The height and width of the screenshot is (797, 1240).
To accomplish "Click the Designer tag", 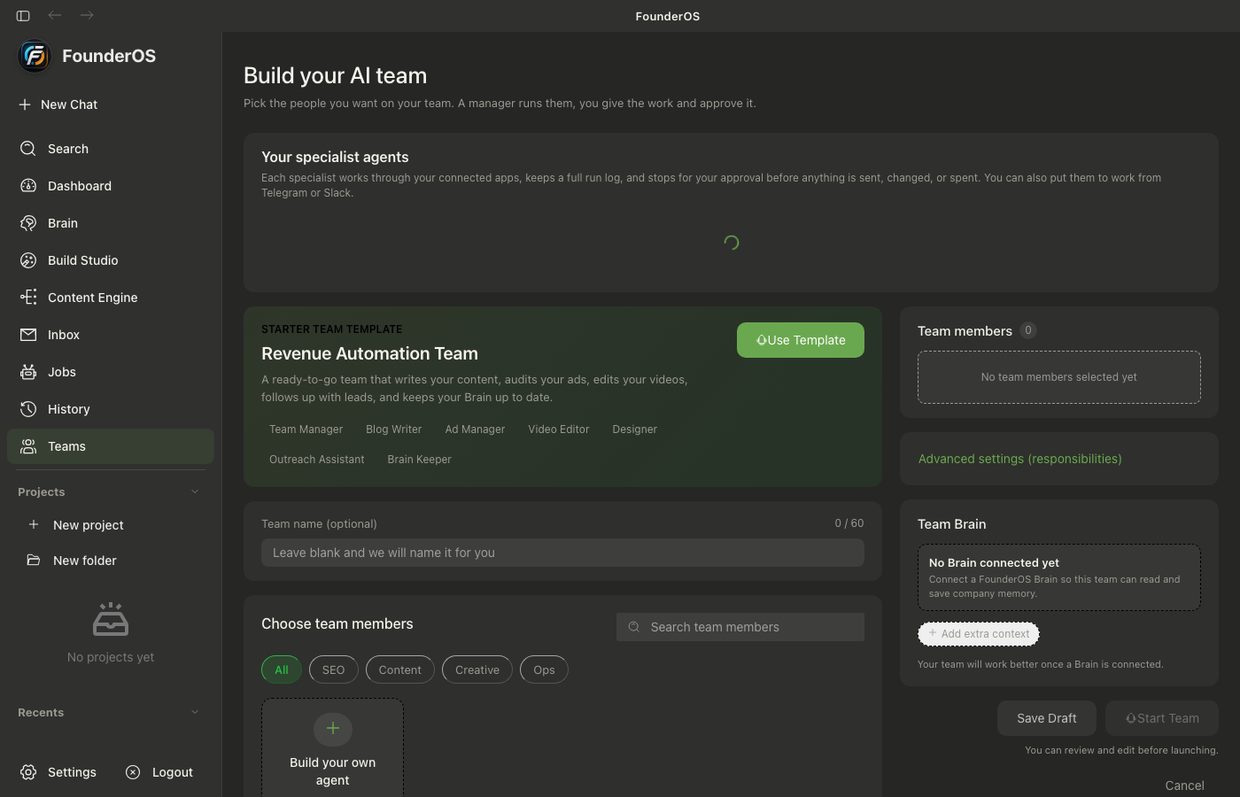I will 635,429.
